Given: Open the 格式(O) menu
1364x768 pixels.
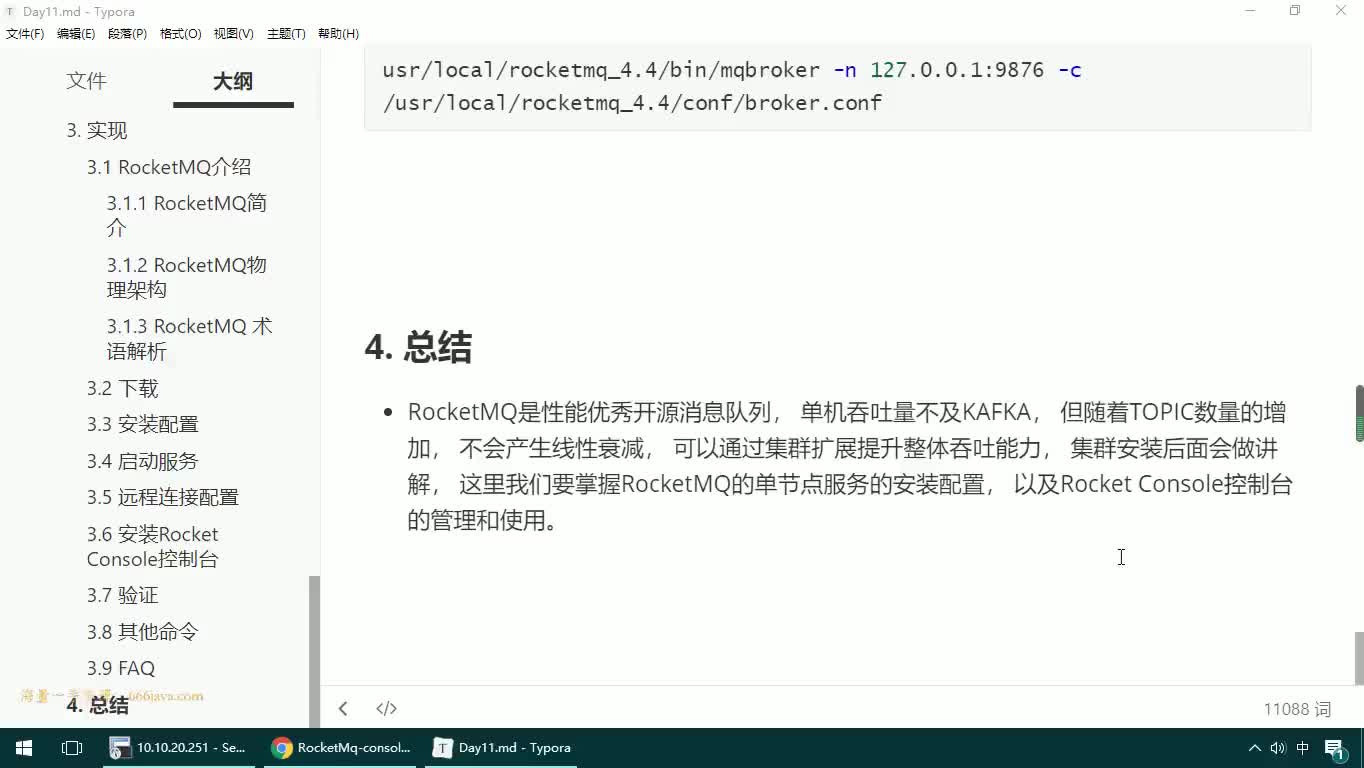Looking at the screenshot, I should 180,34.
